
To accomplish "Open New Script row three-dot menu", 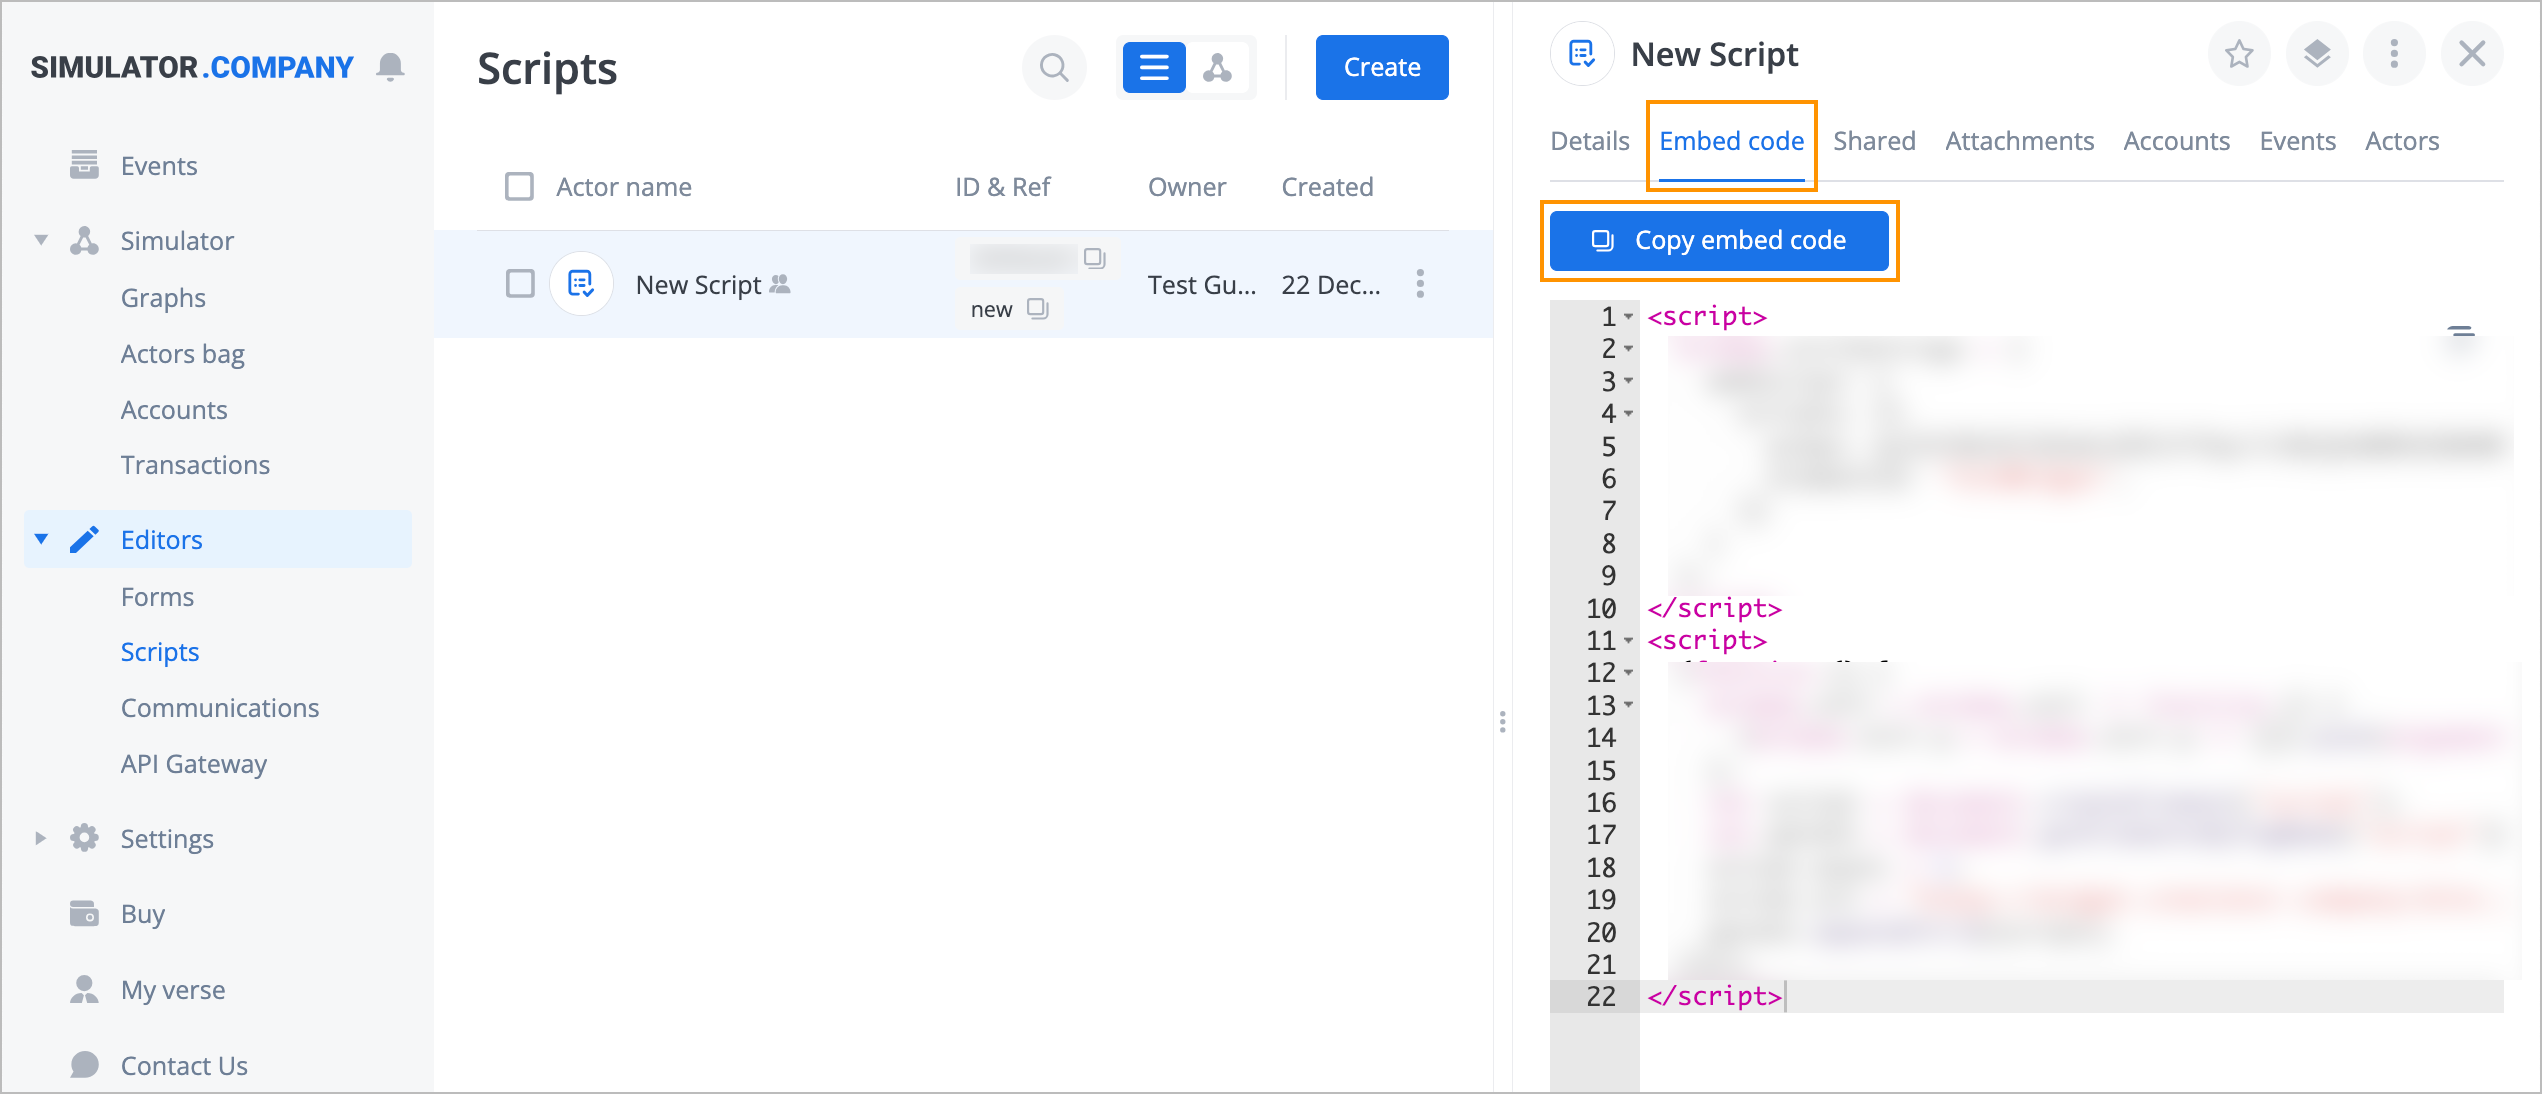I will (1420, 284).
